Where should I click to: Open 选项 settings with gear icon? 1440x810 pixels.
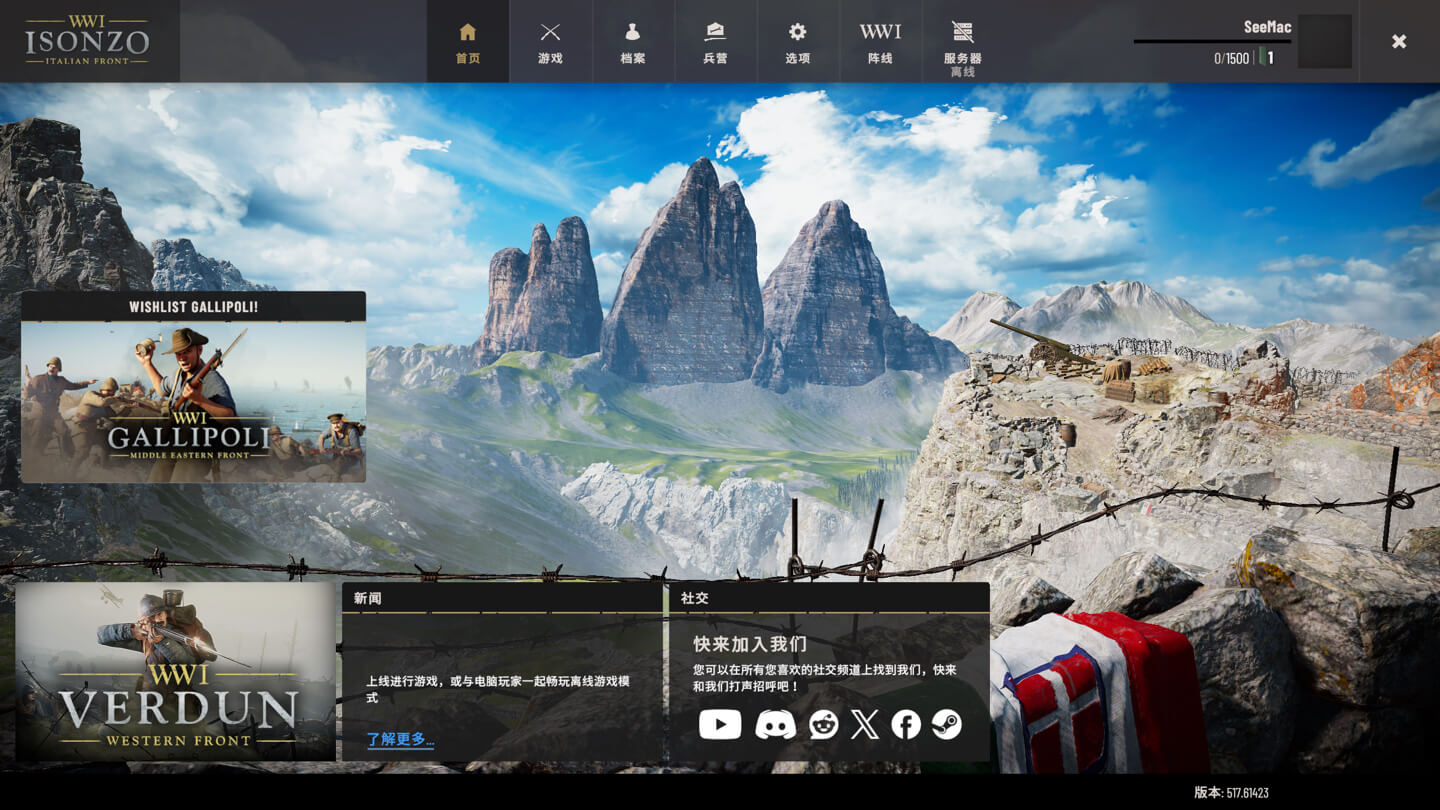[797, 42]
